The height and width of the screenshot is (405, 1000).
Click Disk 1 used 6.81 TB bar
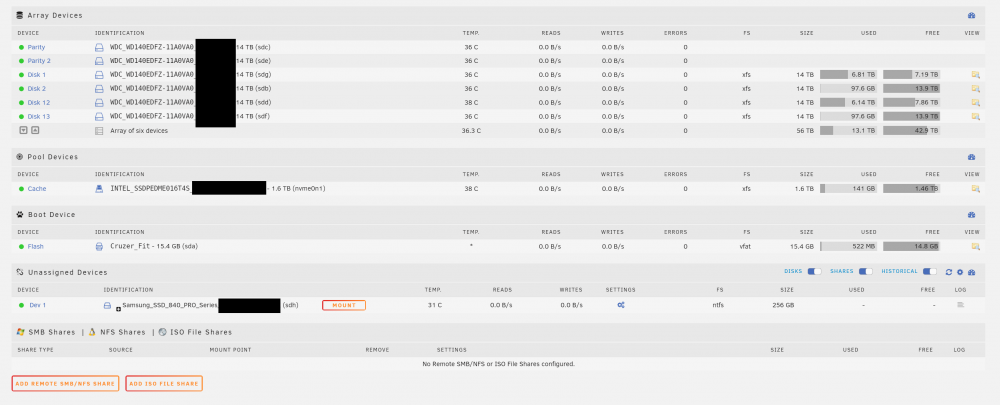pos(848,75)
